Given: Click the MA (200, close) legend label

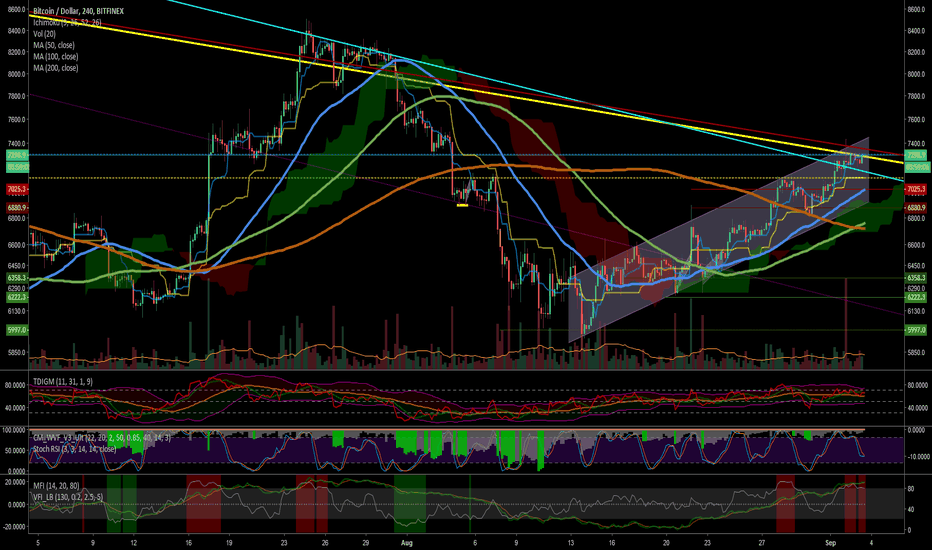Looking at the screenshot, I should [x=56, y=68].
